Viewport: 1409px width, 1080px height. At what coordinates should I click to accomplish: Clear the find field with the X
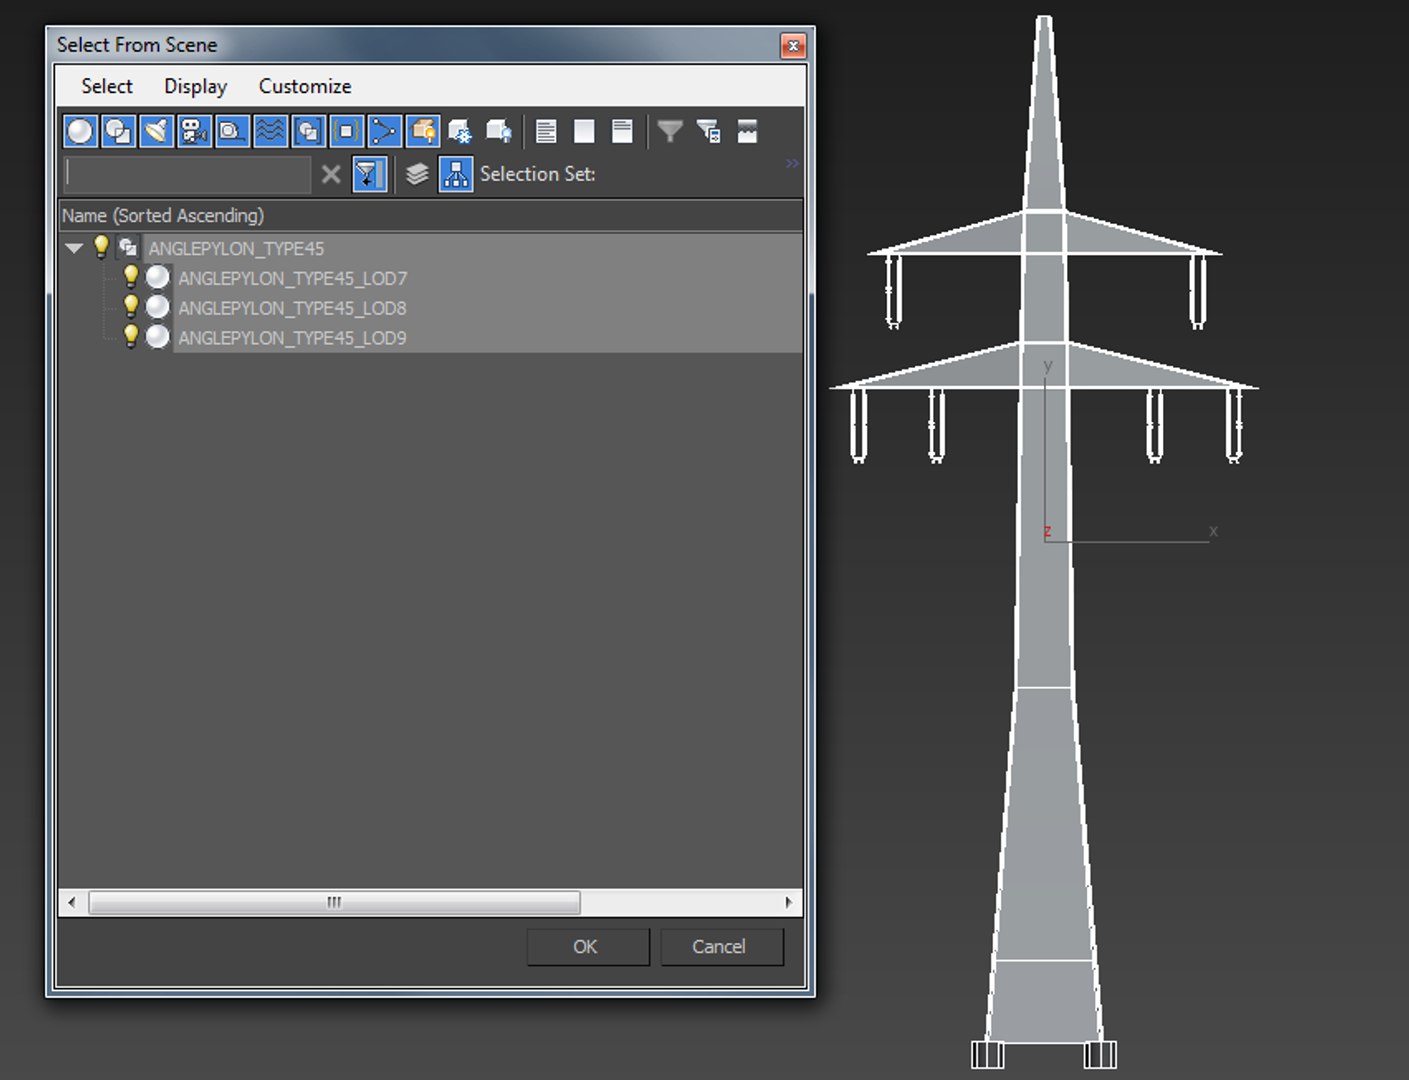(331, 174)
